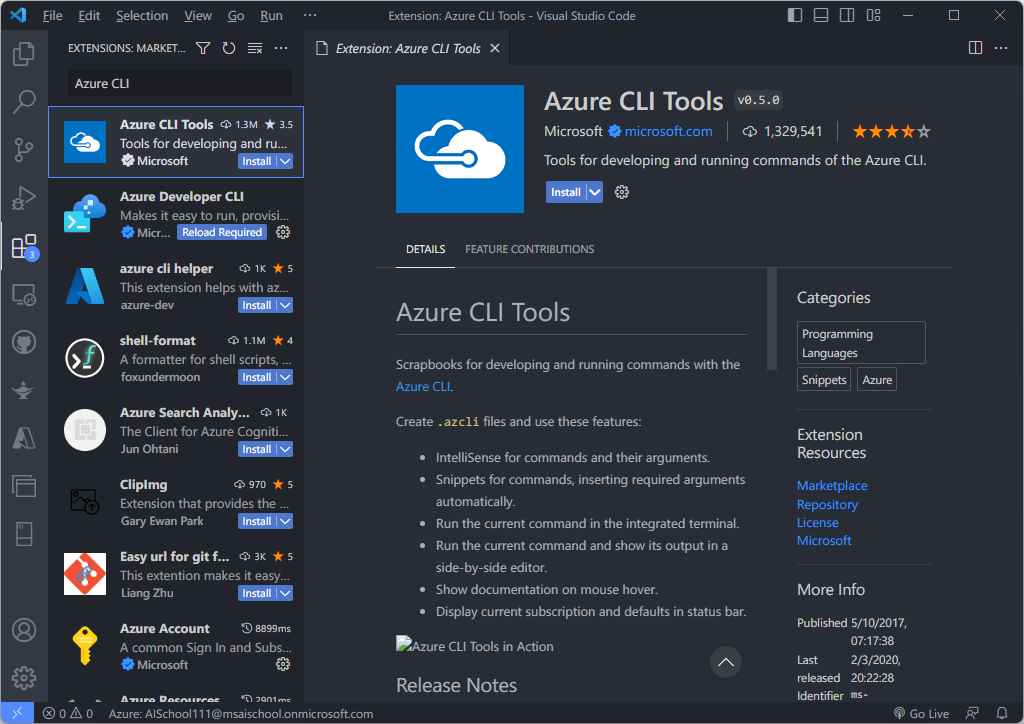
Task: Open the GitHub view in activity bar
Action: point(24,342)
